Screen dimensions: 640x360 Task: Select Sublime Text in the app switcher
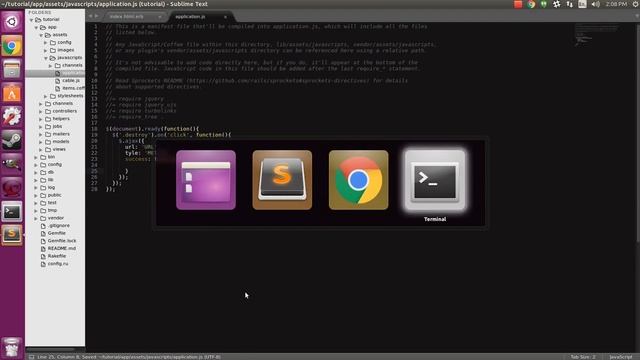282,180
